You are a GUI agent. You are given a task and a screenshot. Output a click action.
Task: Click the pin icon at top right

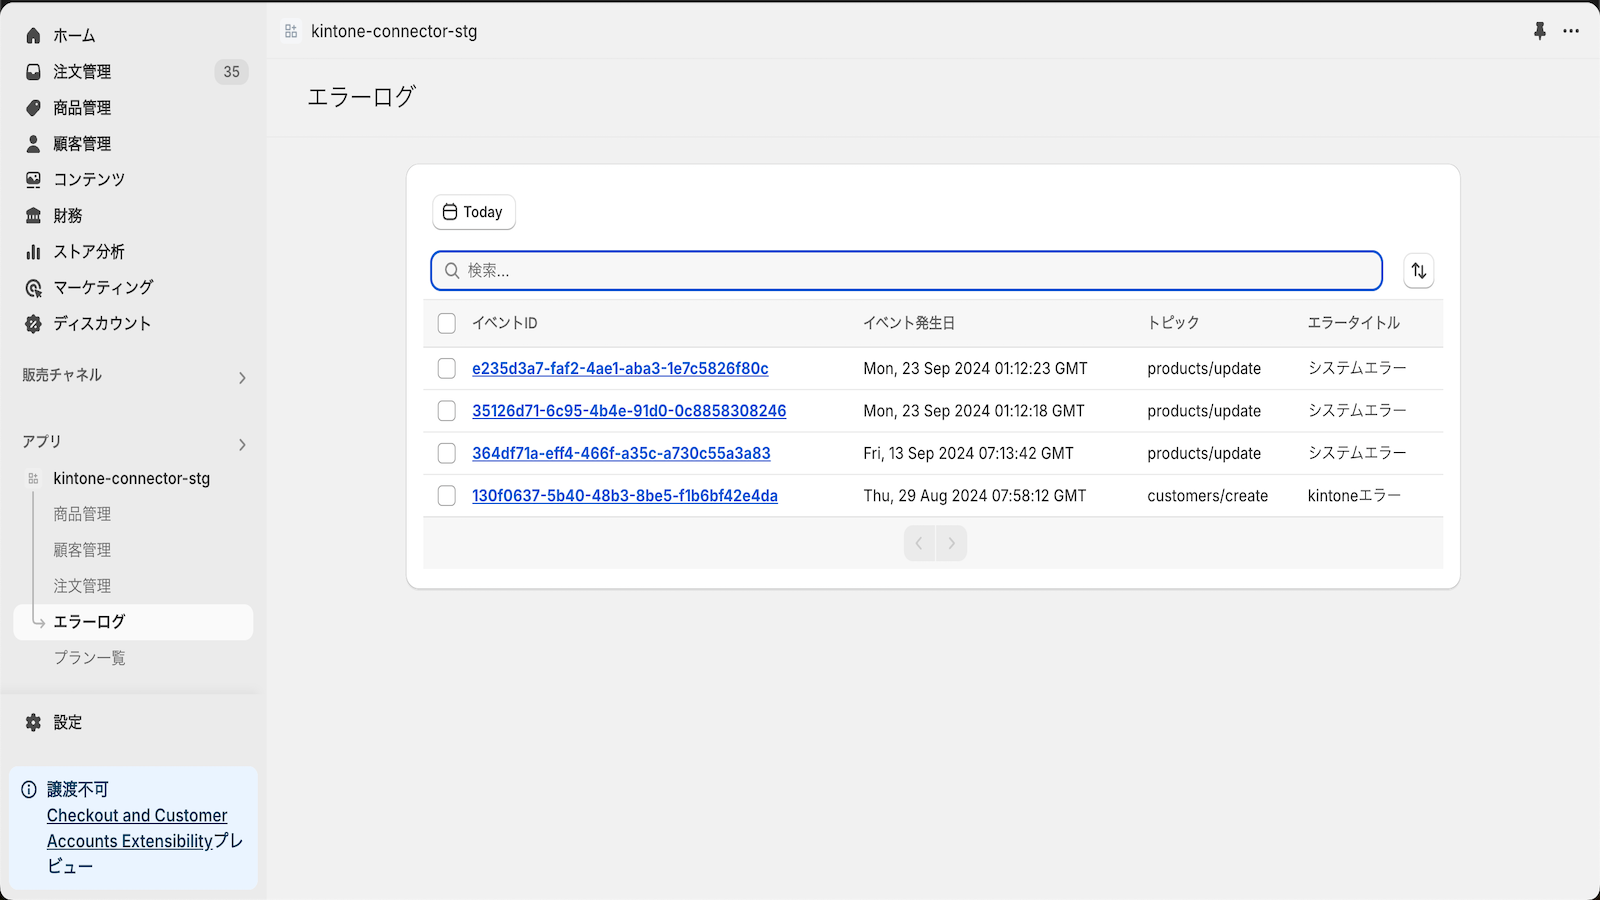1540,31
